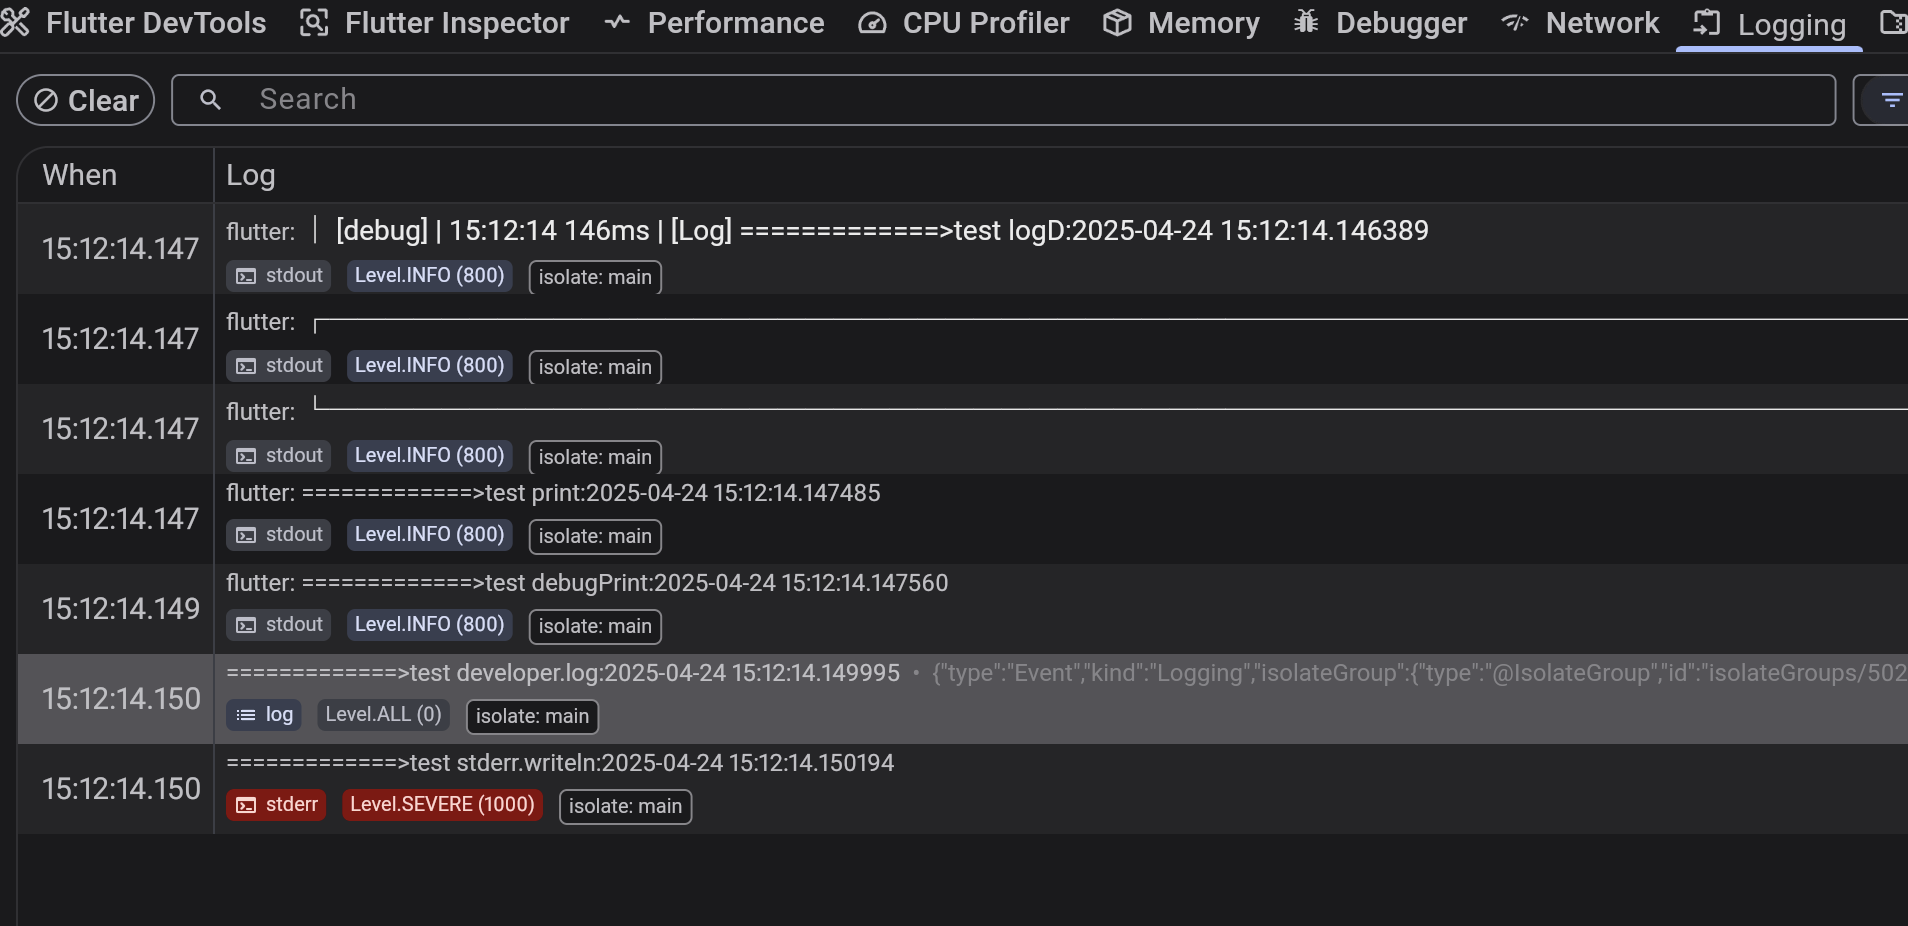Select the test logD log entry
The width and height of the screenshot is (1908, 926).
[x=962, y=249]
